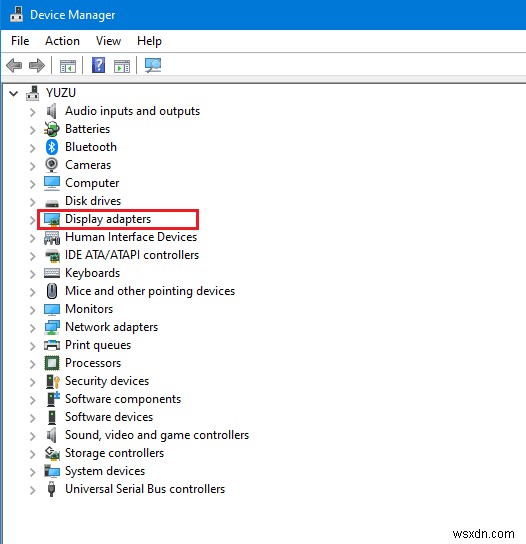Screen dimensions: 526x544
Task: Click the Bluetooth logo icon
Action: tap(52, 147)
